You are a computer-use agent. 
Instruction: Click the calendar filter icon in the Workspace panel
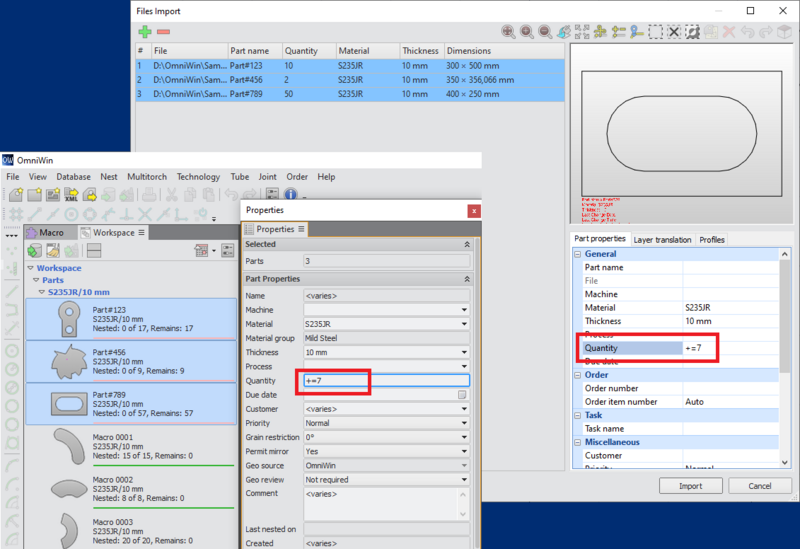tap(202, 250)
